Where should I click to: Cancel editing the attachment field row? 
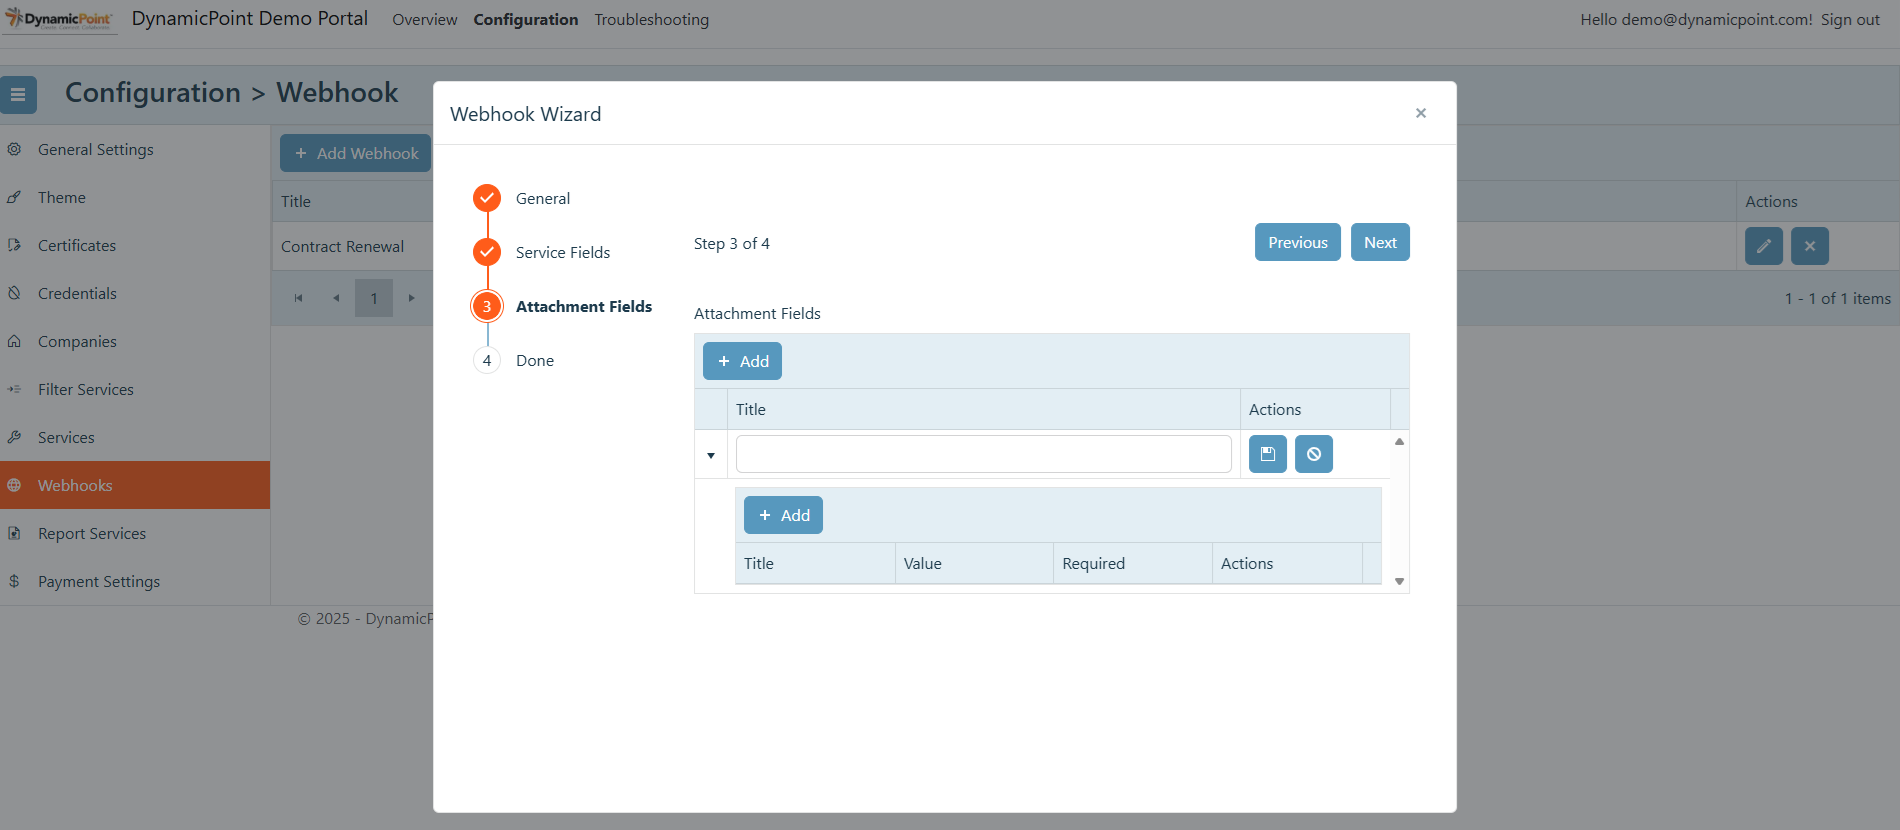click(x=1314, y=454)
